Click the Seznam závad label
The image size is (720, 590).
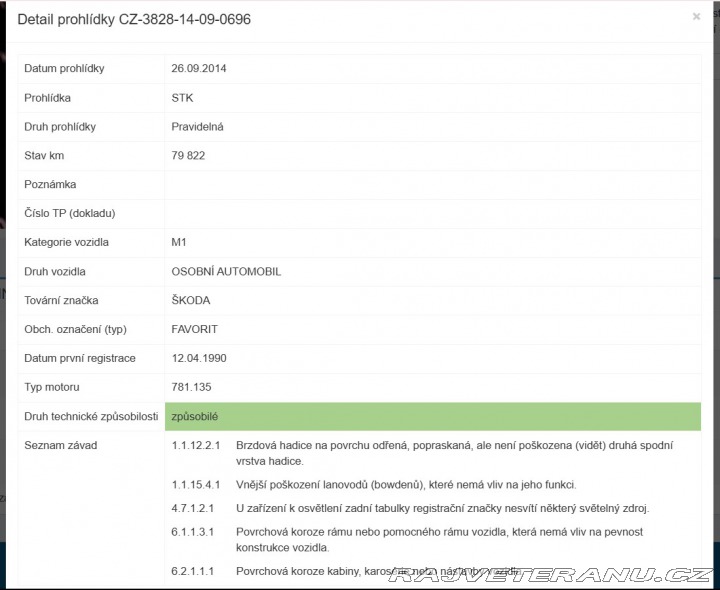61,445
